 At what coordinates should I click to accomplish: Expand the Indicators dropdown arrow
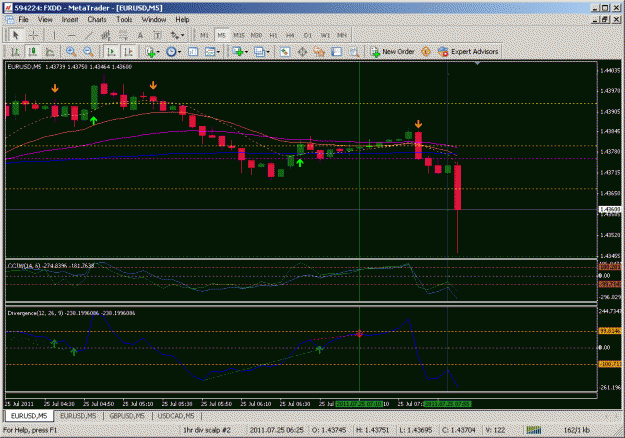pos(158,52)
